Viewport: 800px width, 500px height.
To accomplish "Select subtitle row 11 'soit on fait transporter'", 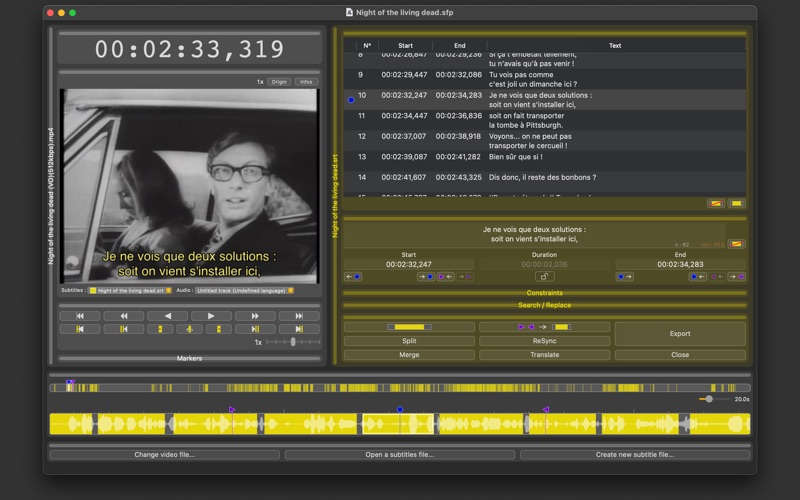I will tap(544, 120).
